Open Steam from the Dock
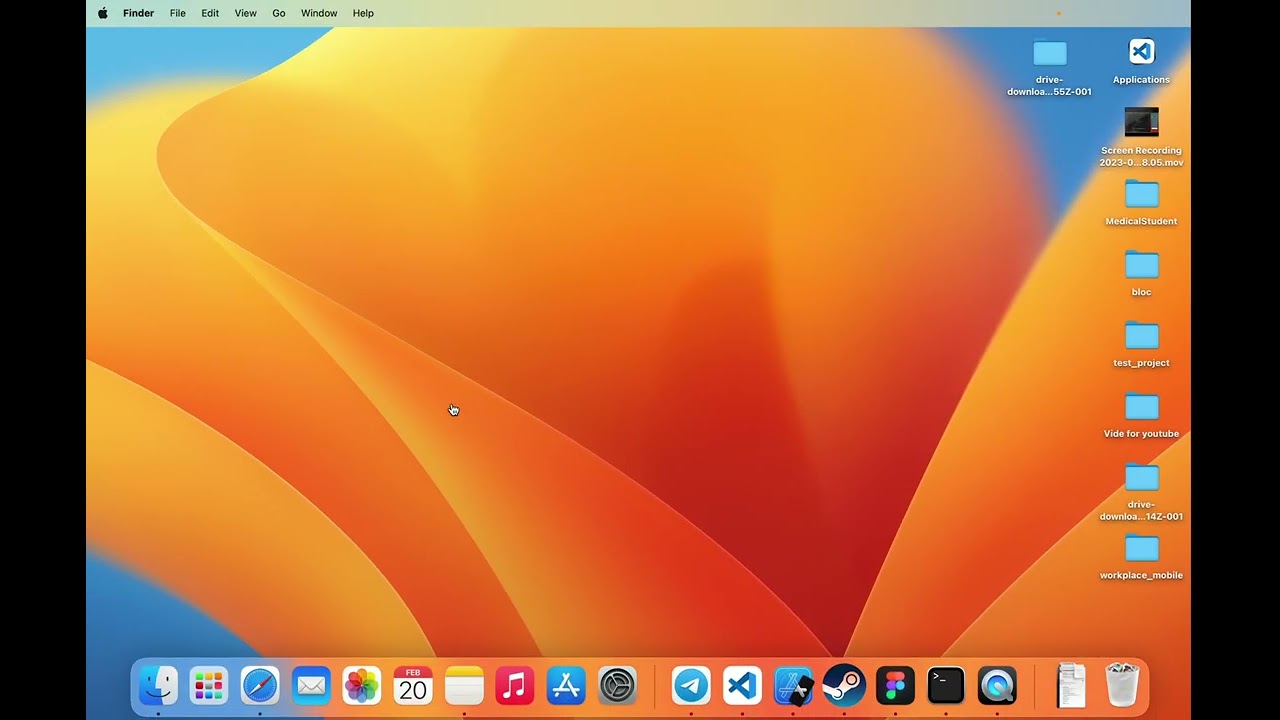This screenshot has width=1280, height=720. 844,686
